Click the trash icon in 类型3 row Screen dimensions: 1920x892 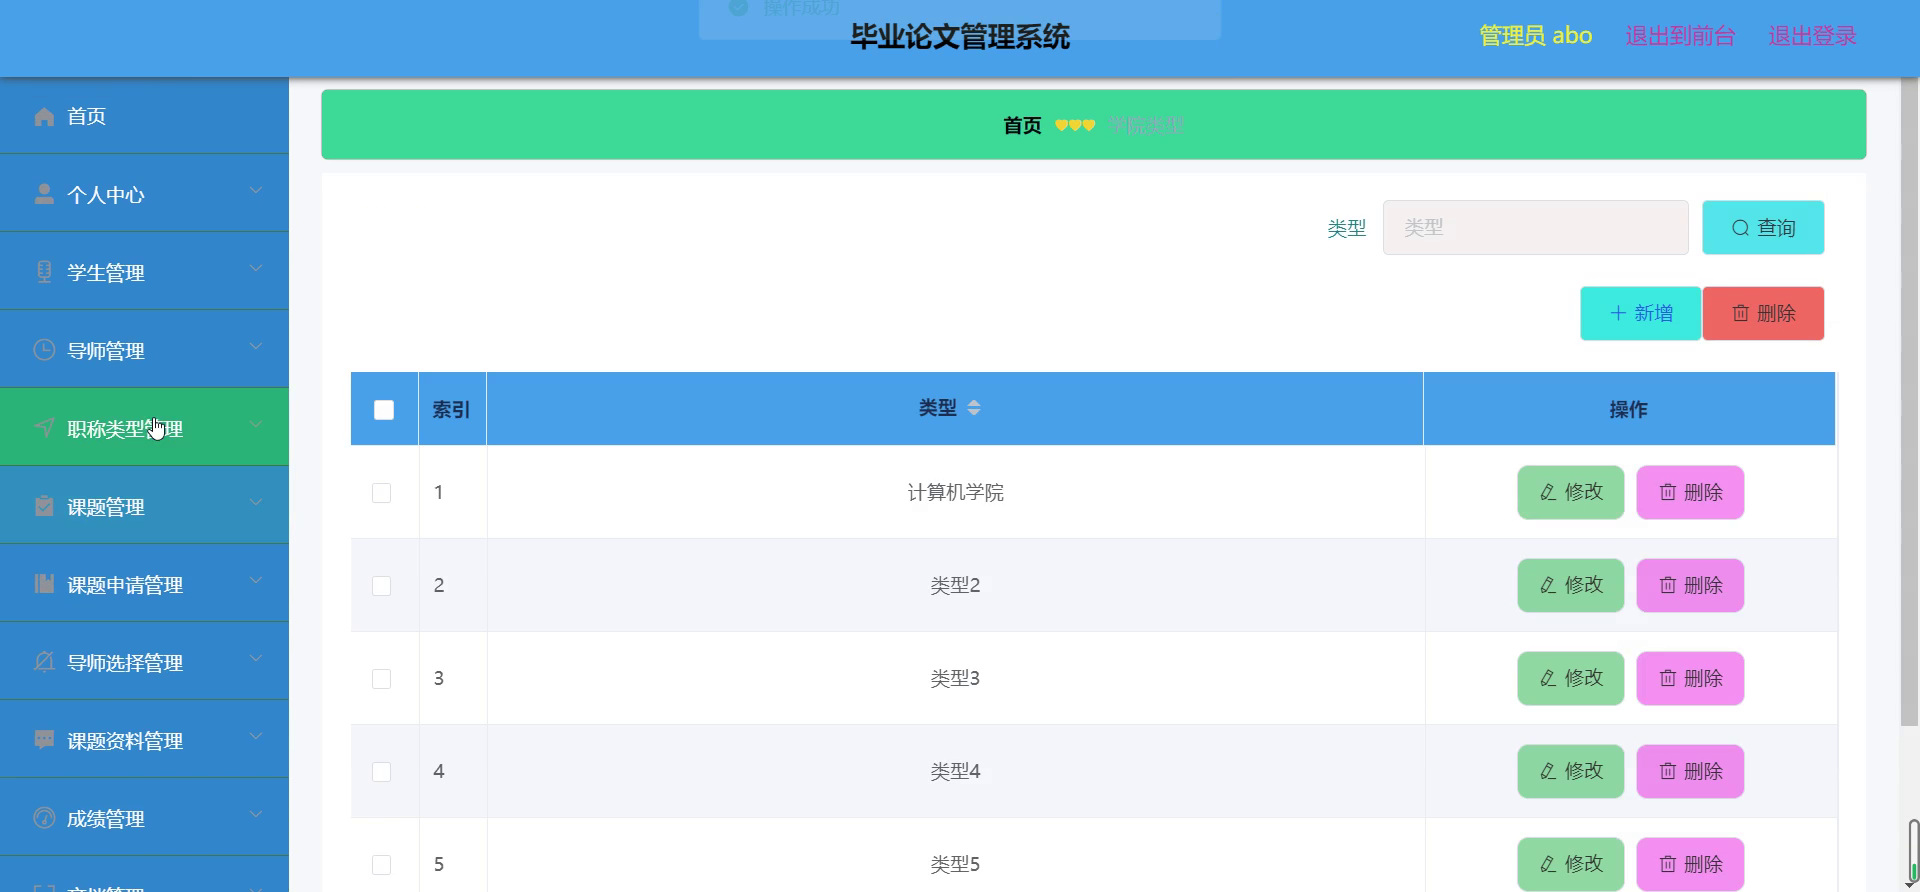[x=1668, y=678]
